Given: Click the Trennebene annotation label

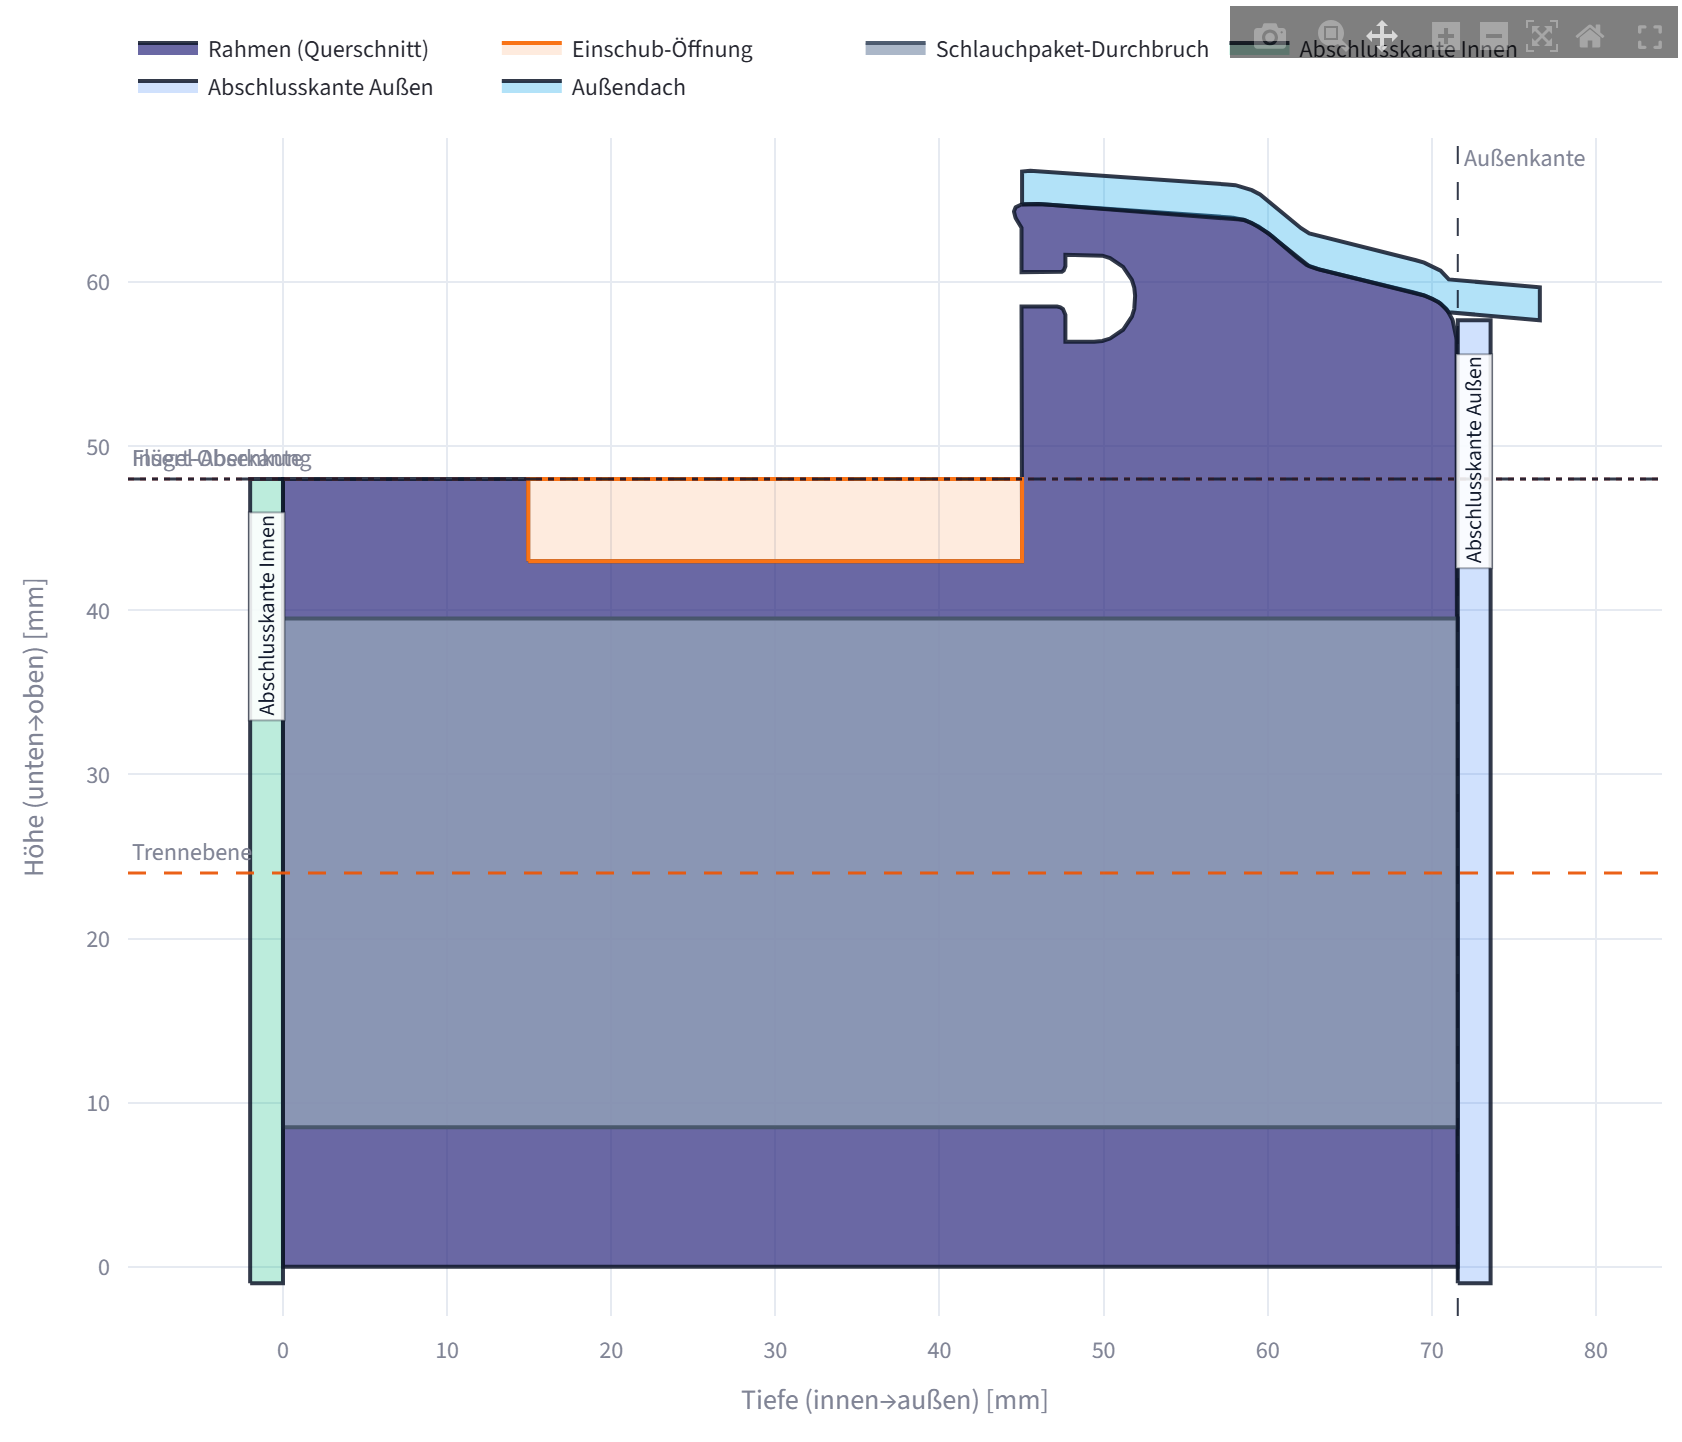Looking at the screenshot, I should tap(191, 852).
